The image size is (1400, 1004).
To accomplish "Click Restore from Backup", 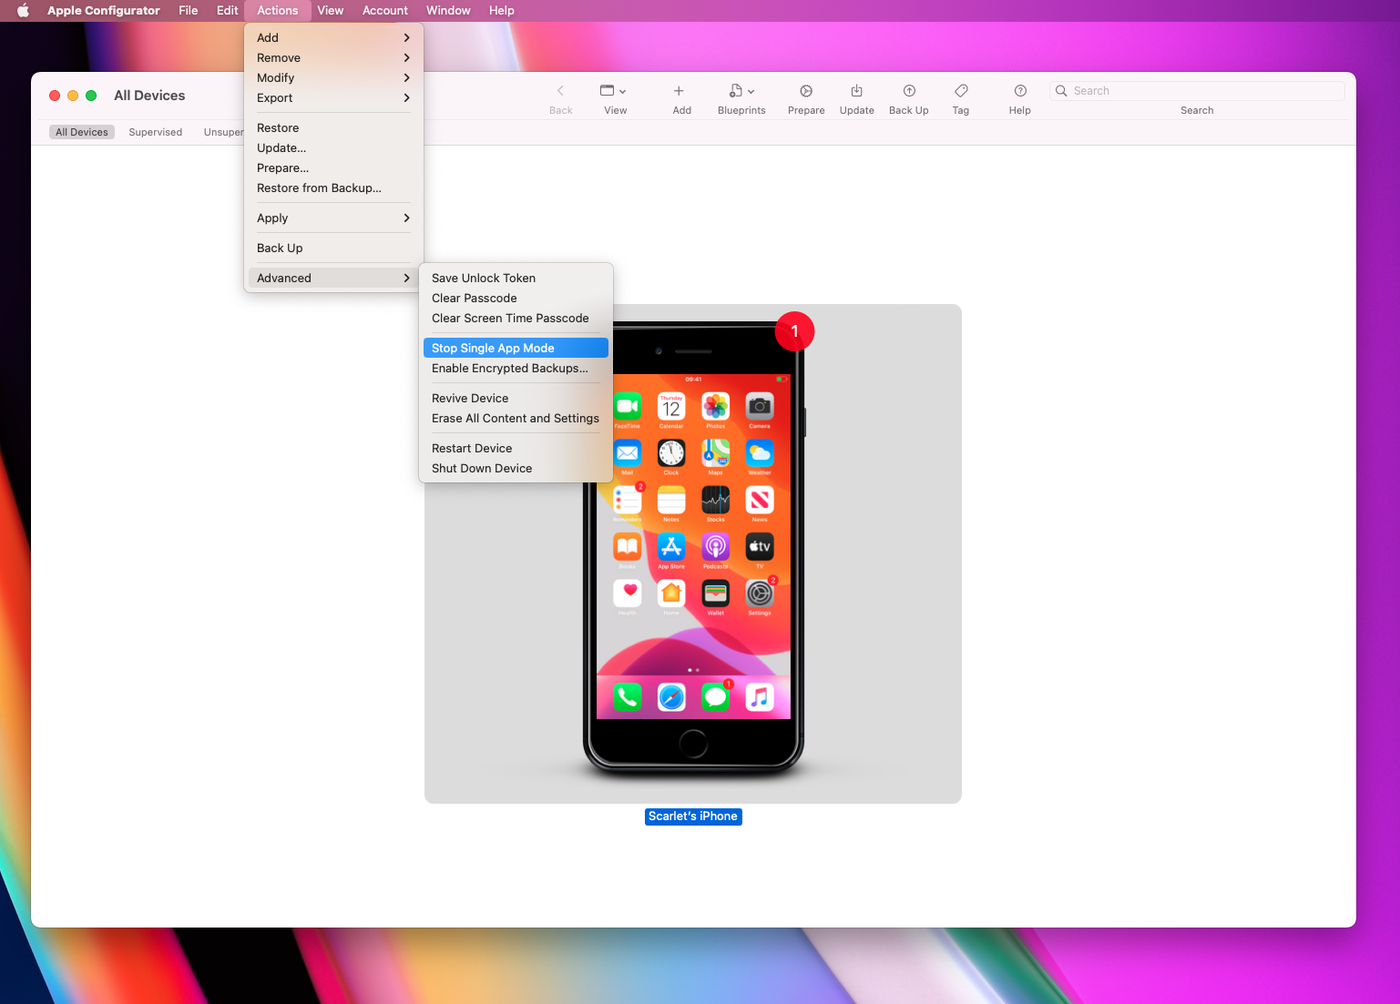I will [x=318, y=188].
